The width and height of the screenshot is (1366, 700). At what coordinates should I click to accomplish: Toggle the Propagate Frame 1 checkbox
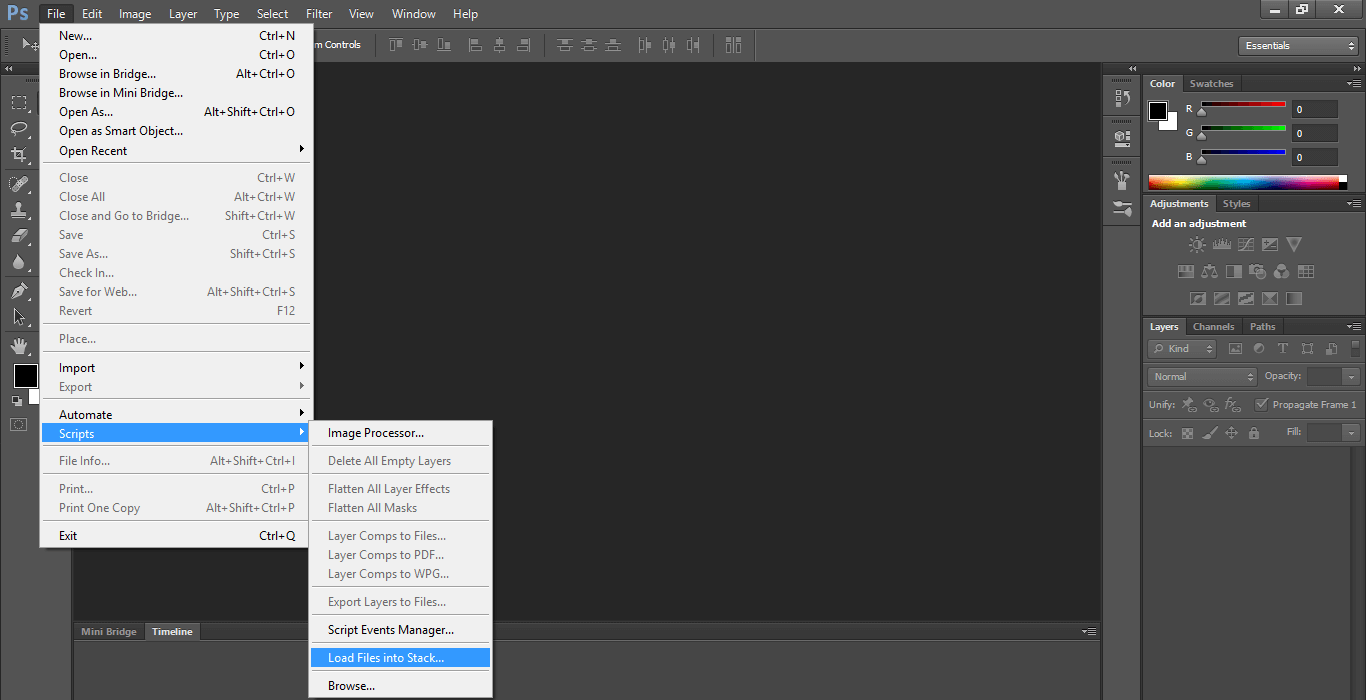(1262, 405)
